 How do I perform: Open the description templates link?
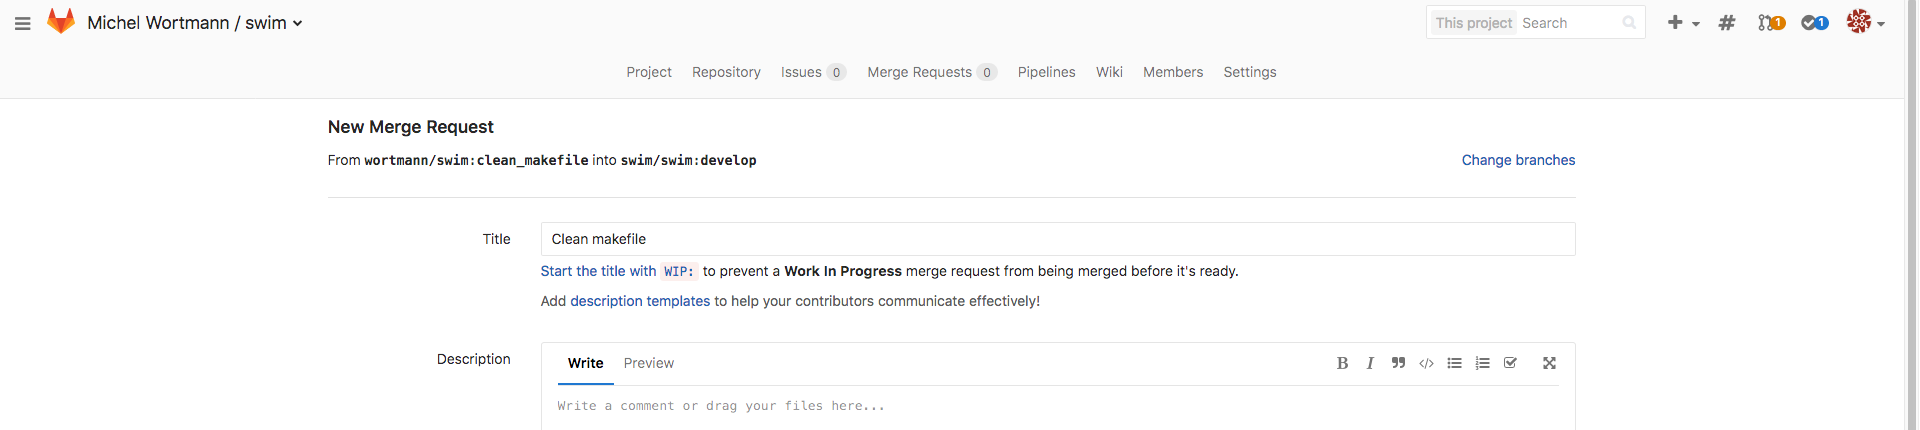640,301
